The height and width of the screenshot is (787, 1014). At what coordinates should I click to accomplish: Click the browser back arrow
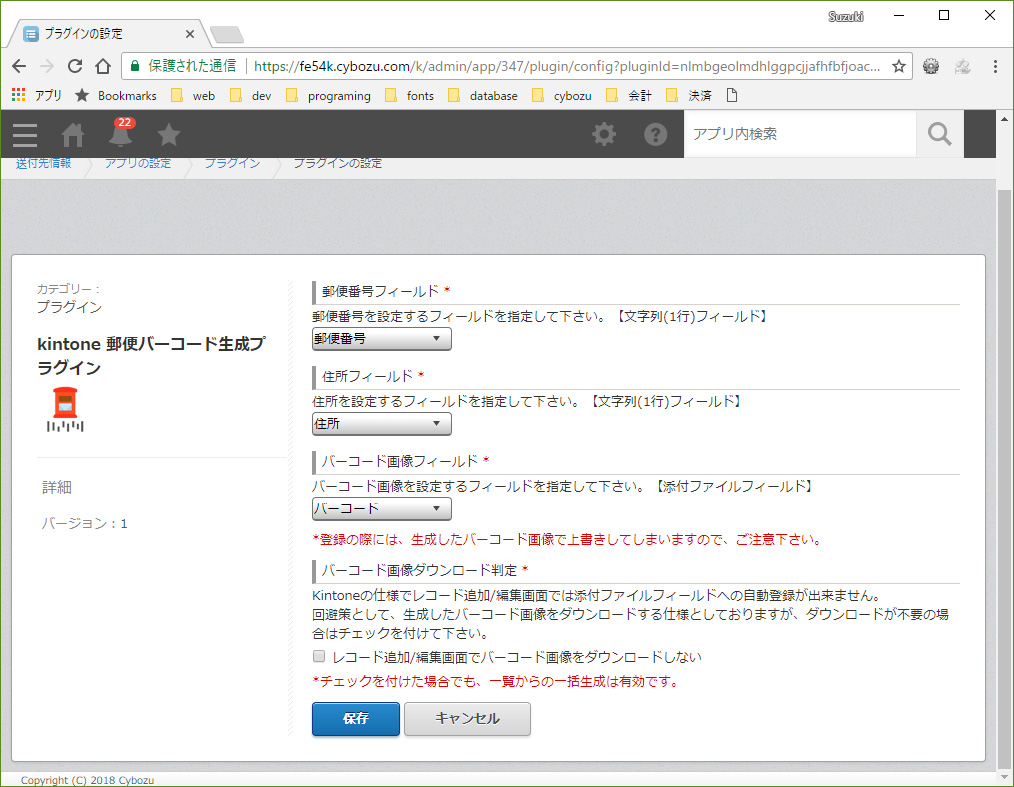pyautogui.click(x=19, y=66)
